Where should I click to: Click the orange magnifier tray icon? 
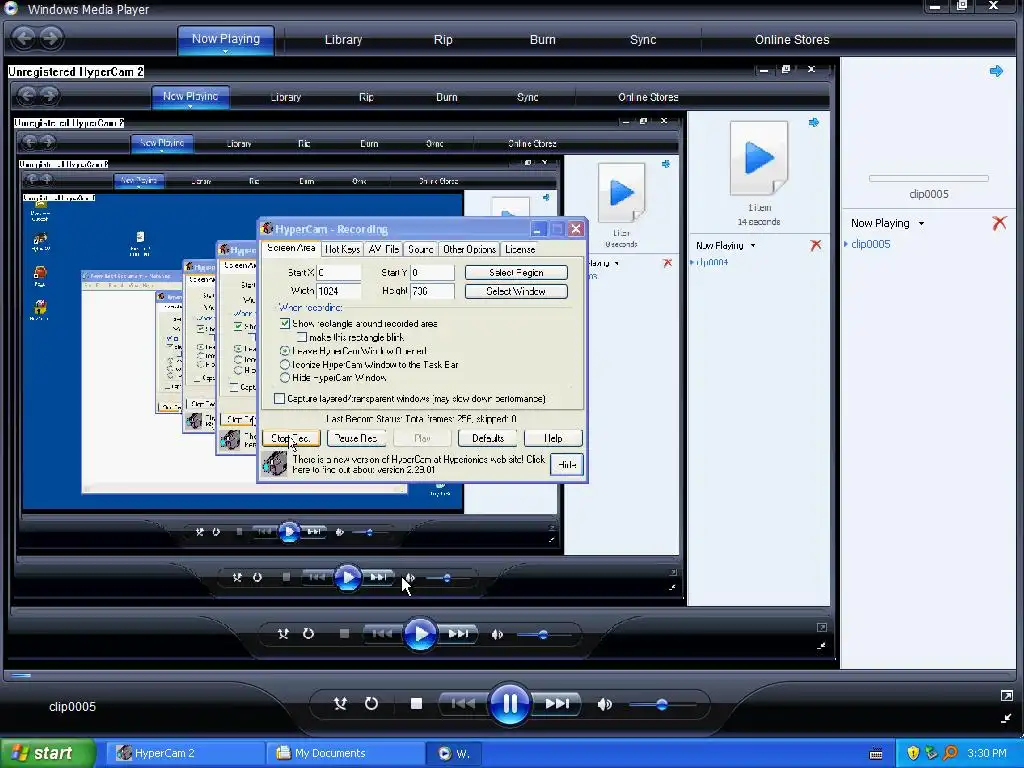coord(950,753)
